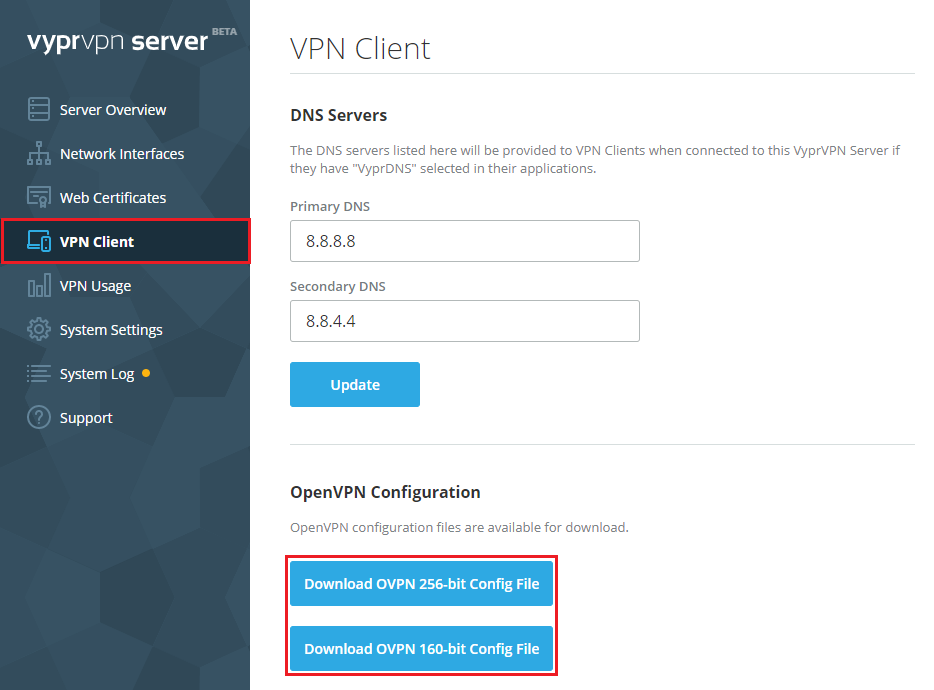
Task: Click the Update button
Action: [x=354, y=384]
